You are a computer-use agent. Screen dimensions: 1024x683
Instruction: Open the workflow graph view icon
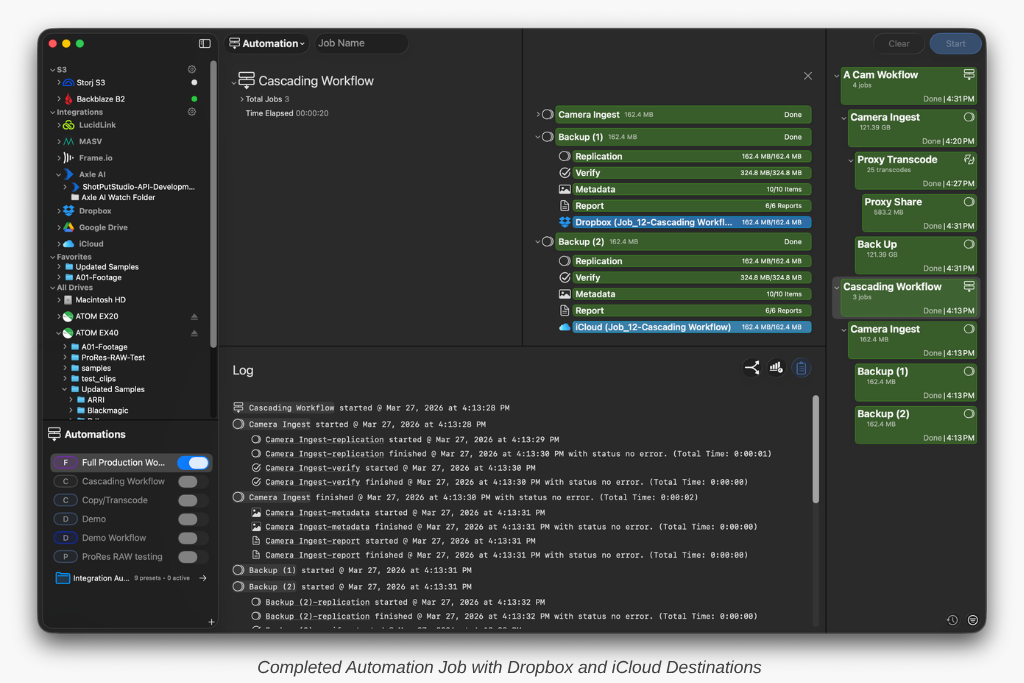752,368
